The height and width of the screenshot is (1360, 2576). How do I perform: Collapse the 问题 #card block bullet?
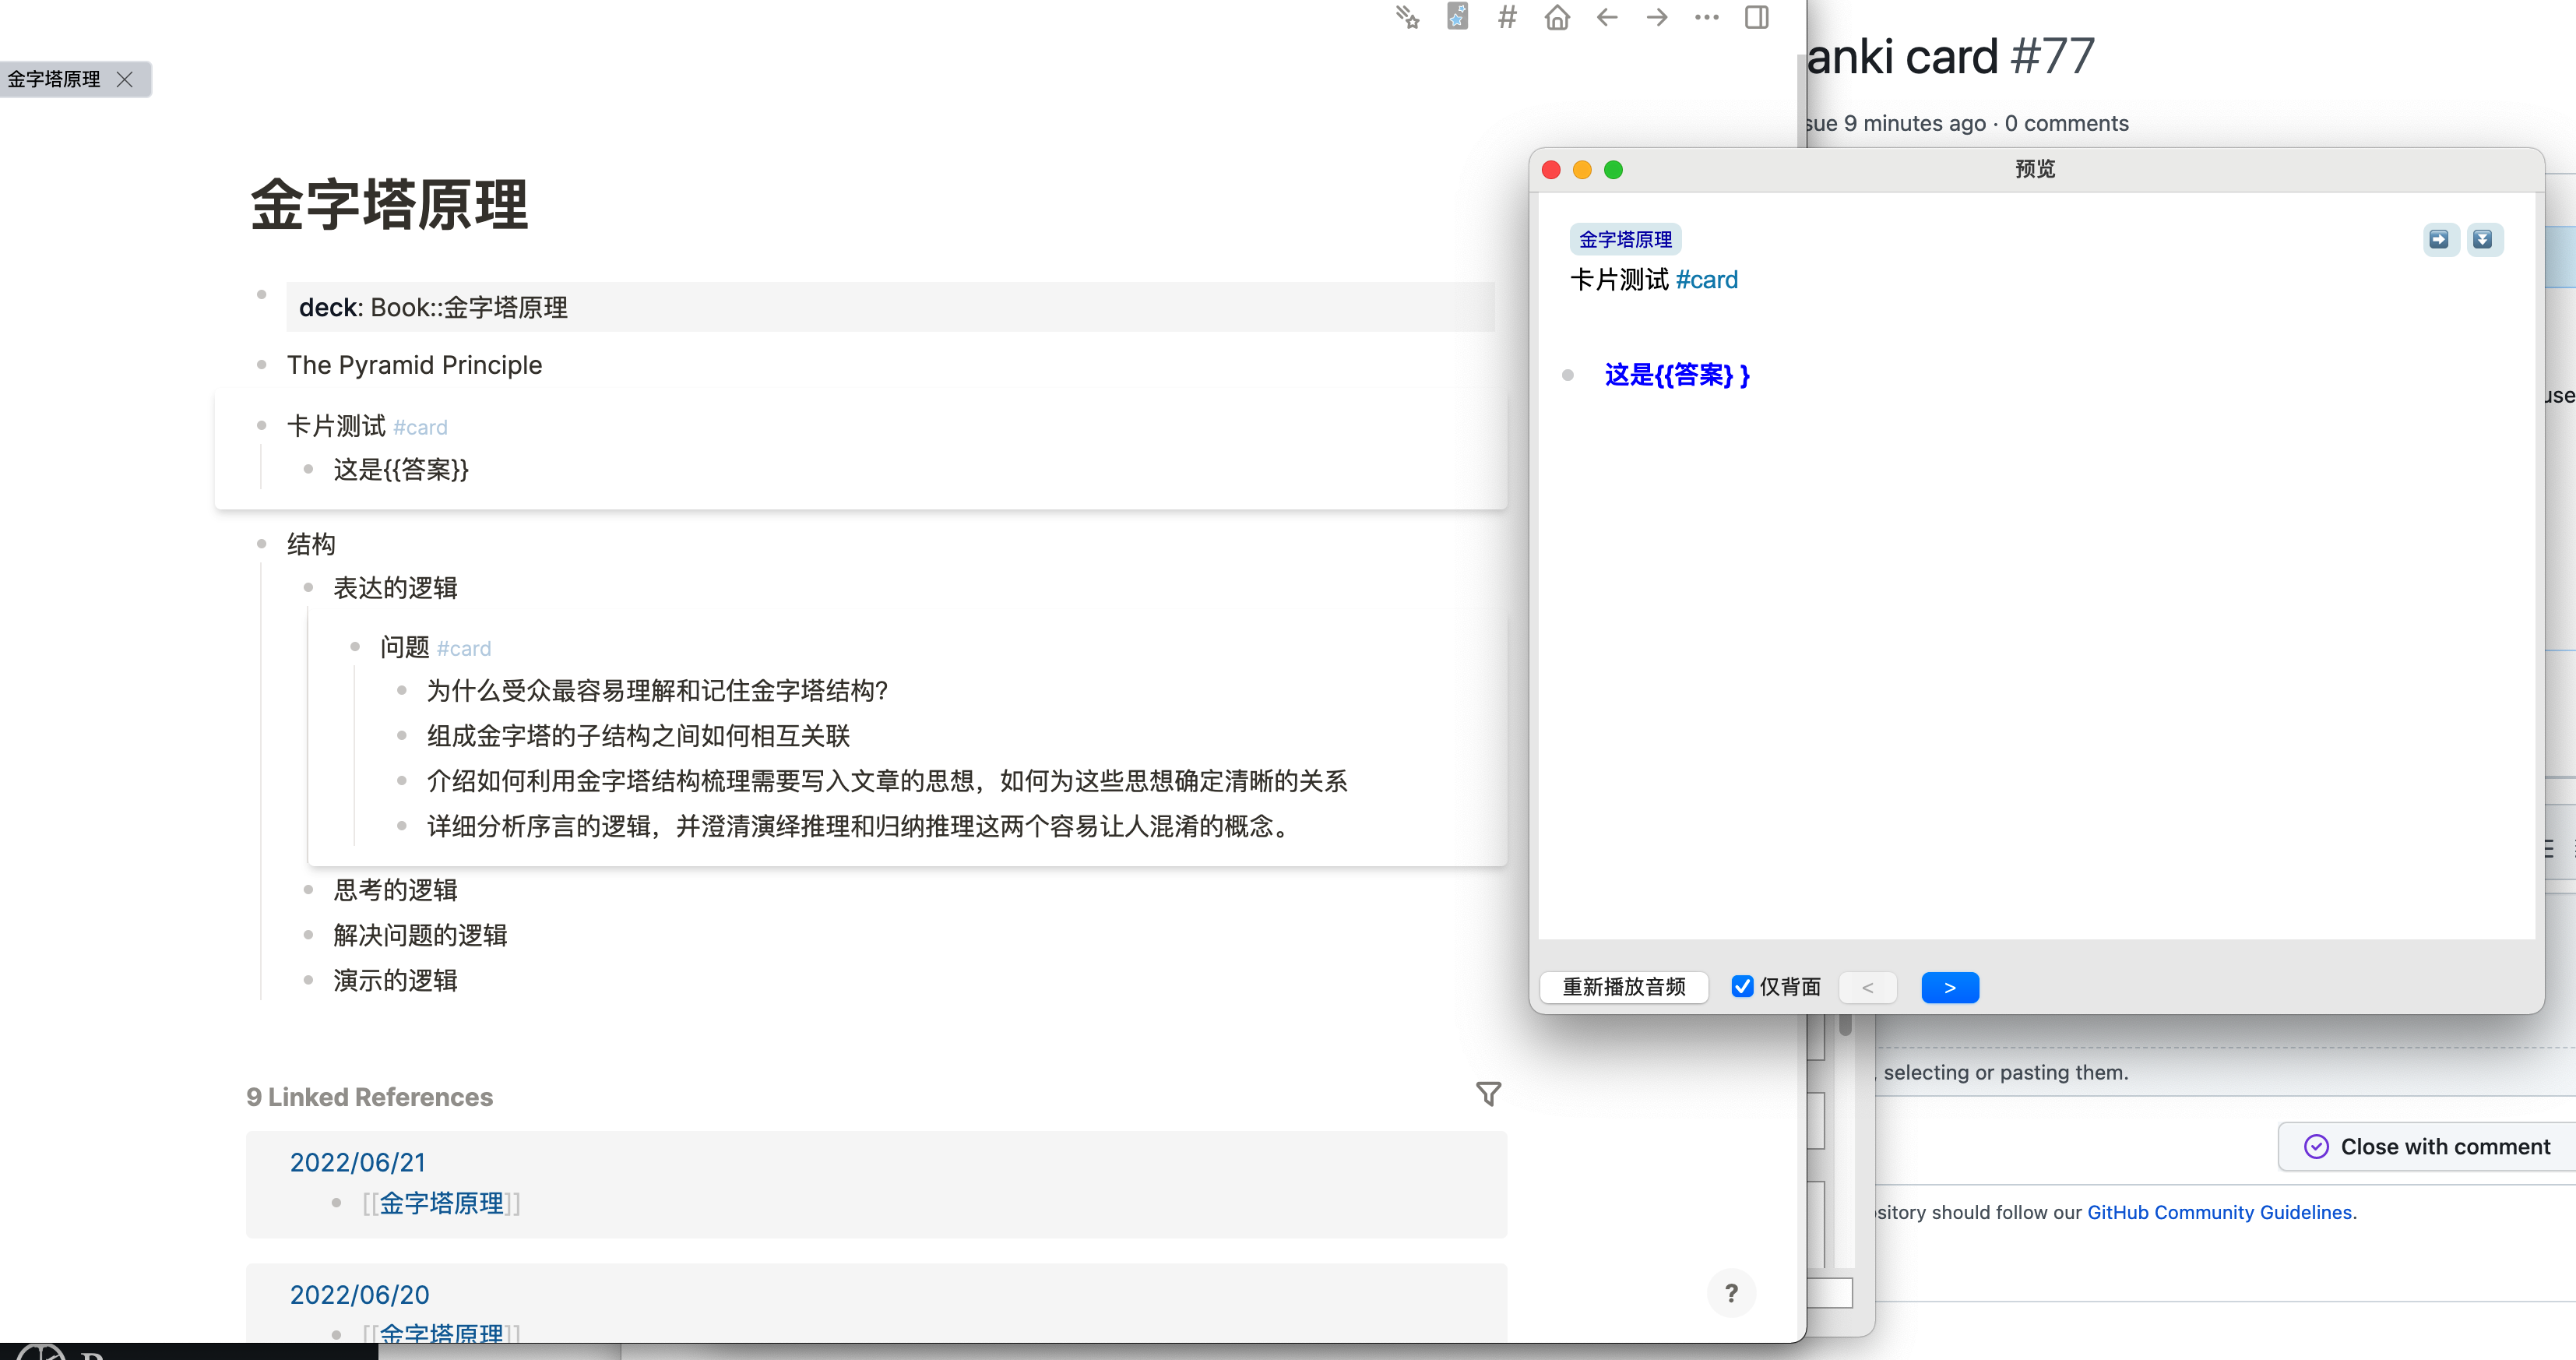(x=355, y=647)
